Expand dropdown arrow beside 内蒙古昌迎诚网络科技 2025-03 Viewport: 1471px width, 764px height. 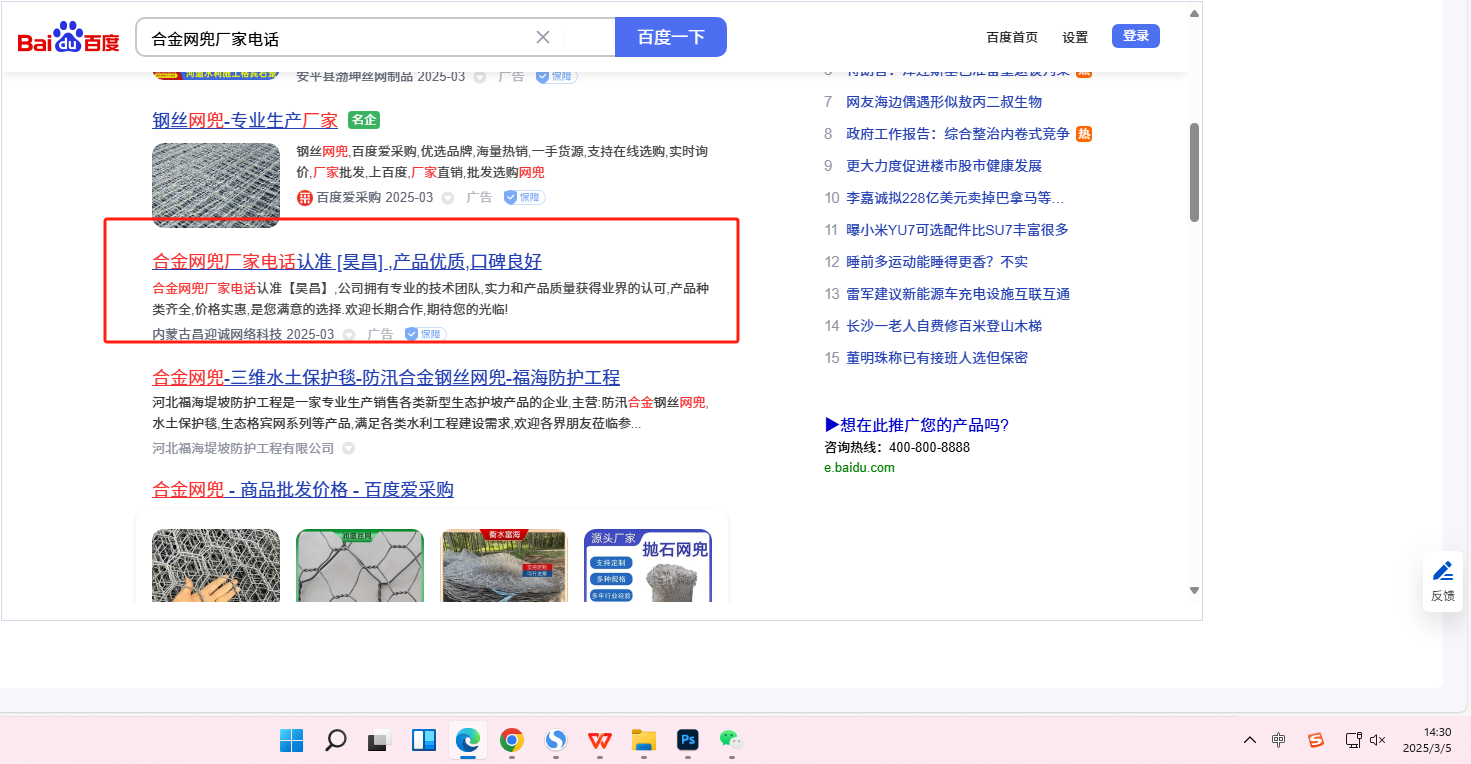(x=349, y=335)
